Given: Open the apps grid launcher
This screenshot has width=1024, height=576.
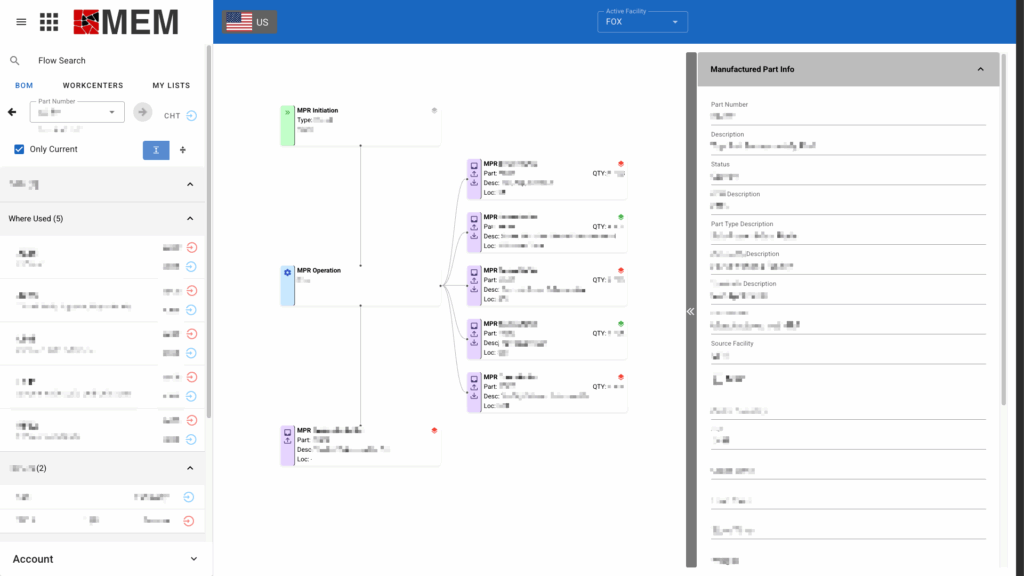Looking at the screenshot, I should 49,22.
